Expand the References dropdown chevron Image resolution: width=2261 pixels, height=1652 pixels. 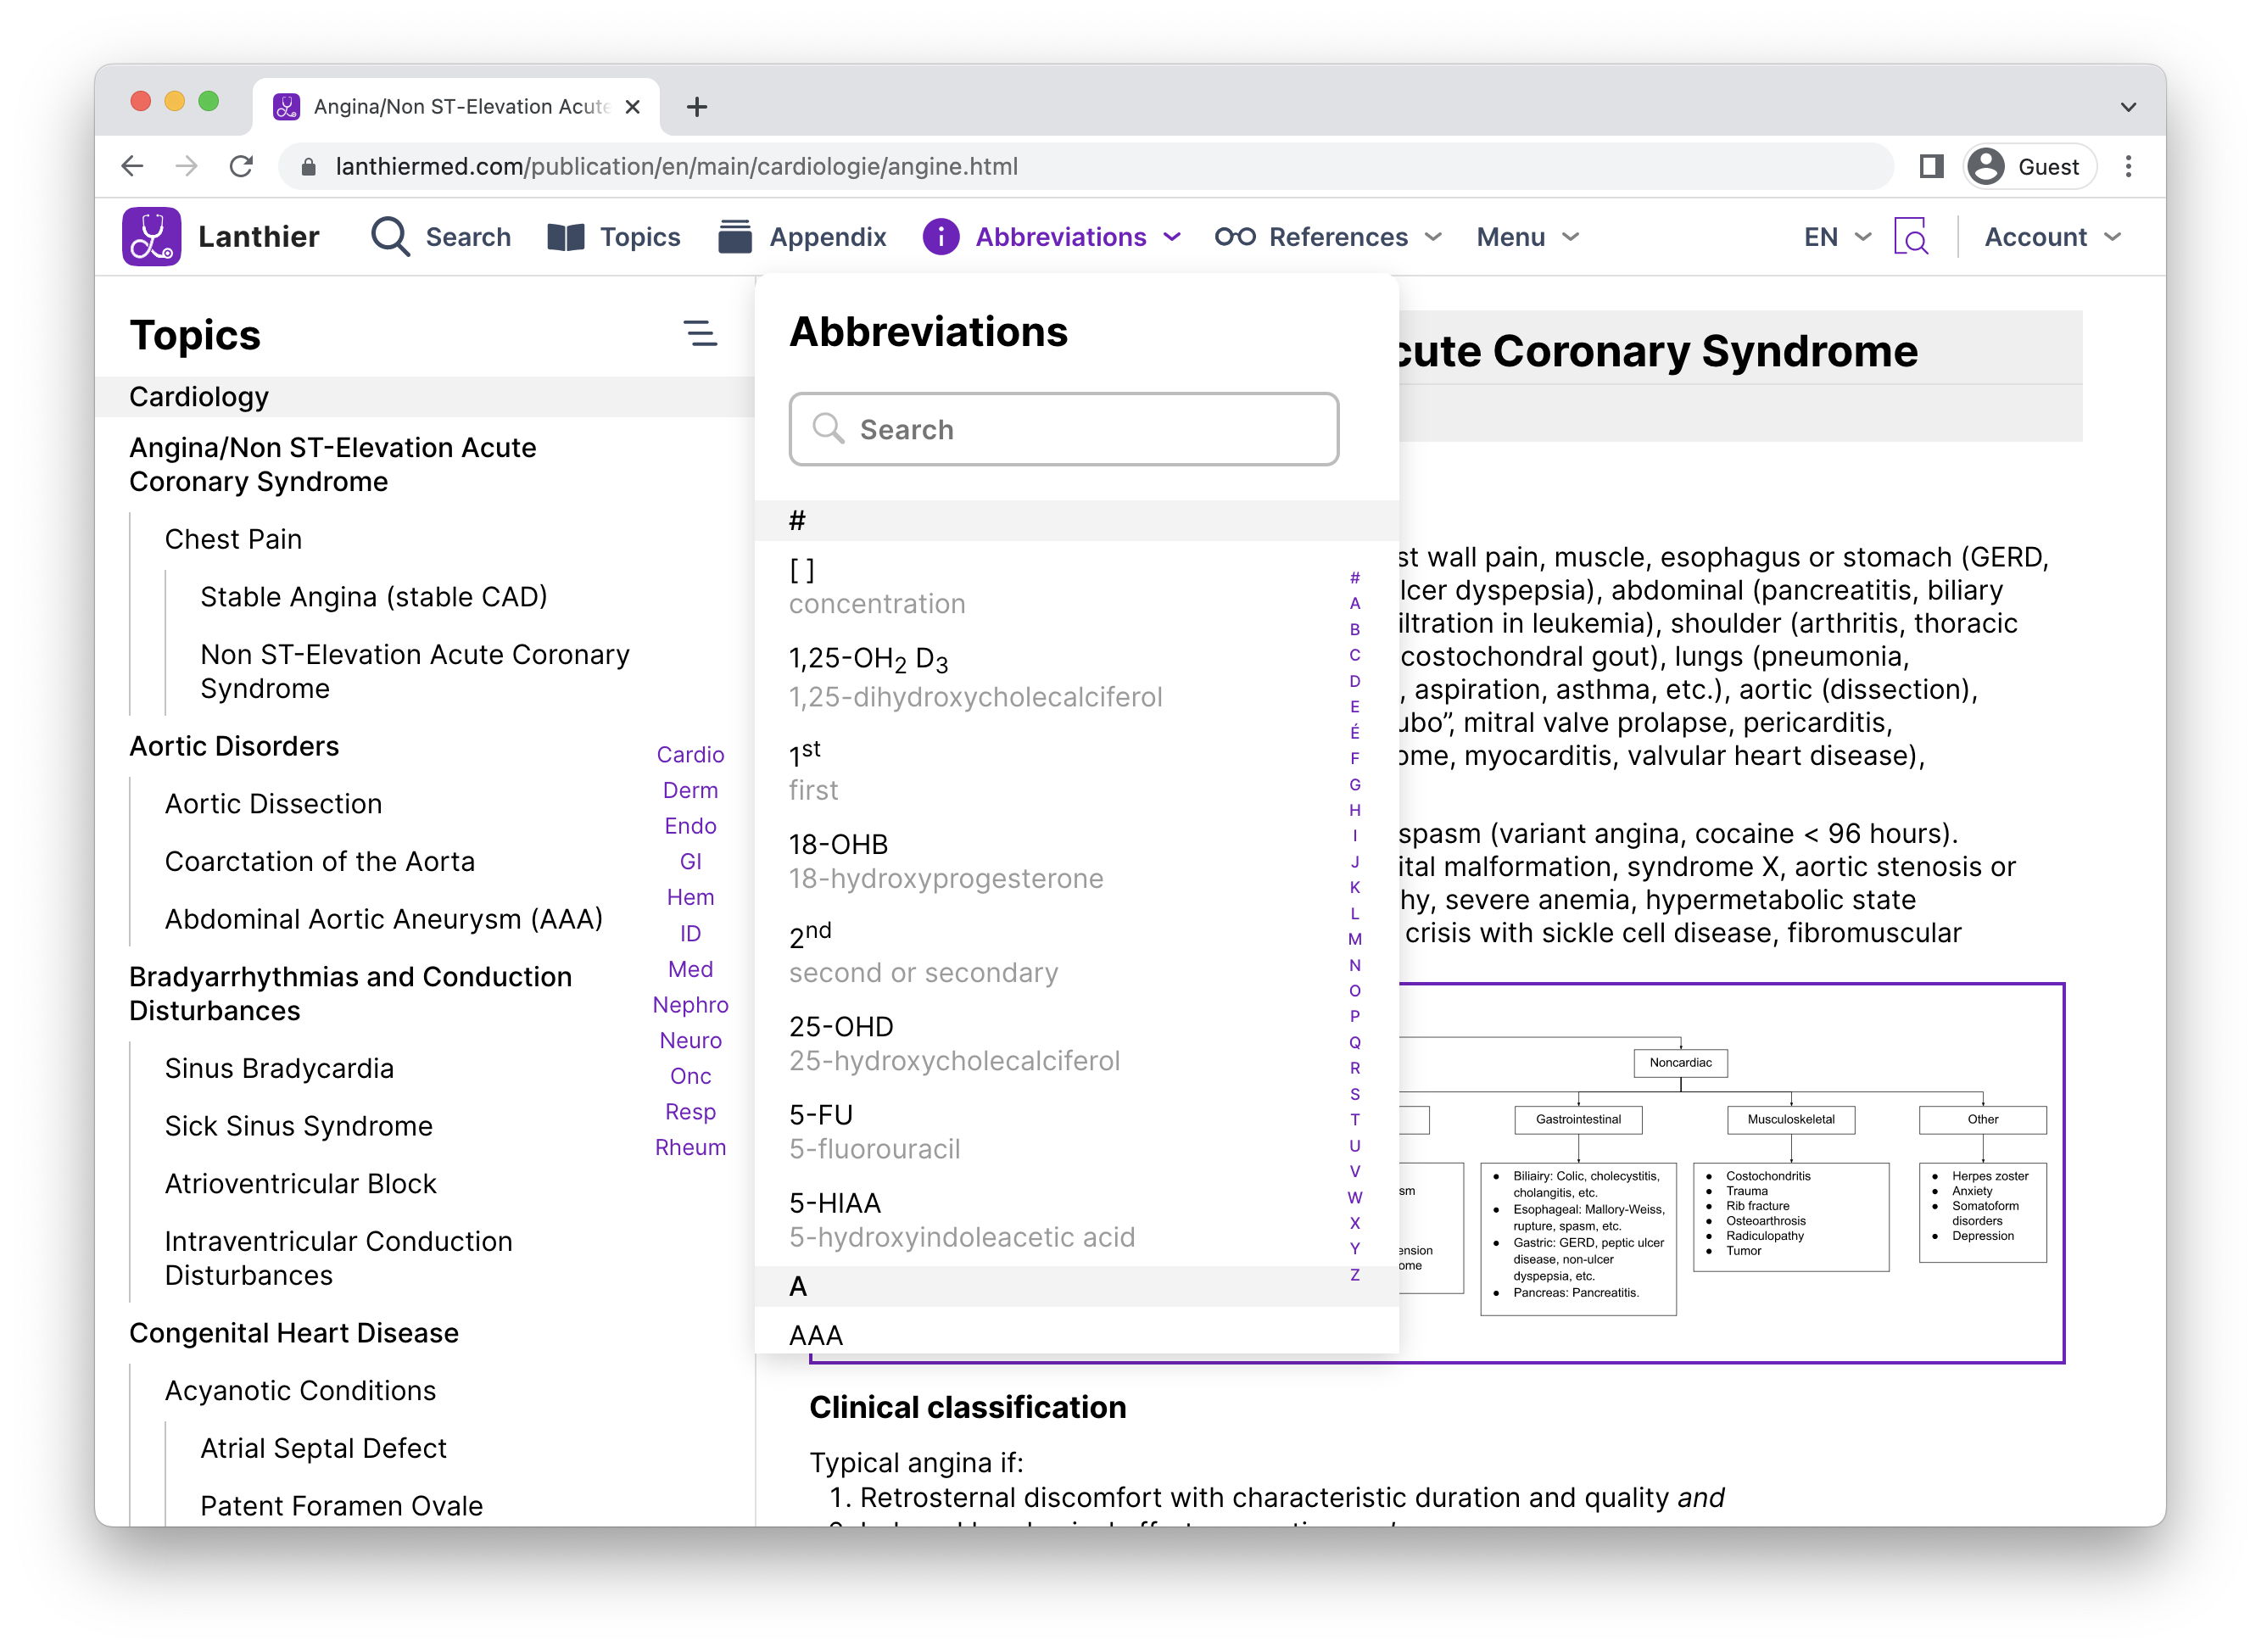(x=1433, y=237)
